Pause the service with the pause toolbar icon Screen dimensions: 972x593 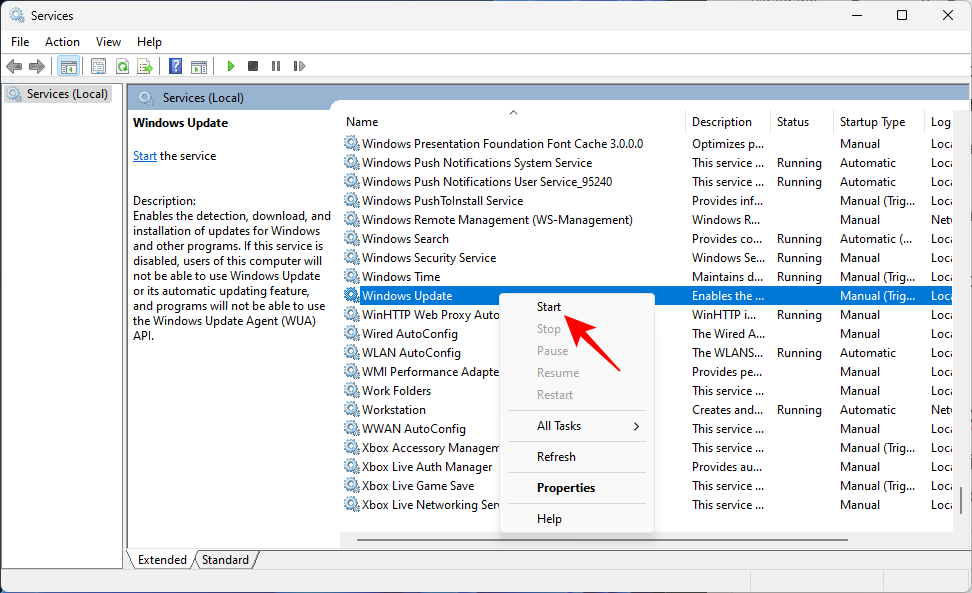tap(276, 65)
